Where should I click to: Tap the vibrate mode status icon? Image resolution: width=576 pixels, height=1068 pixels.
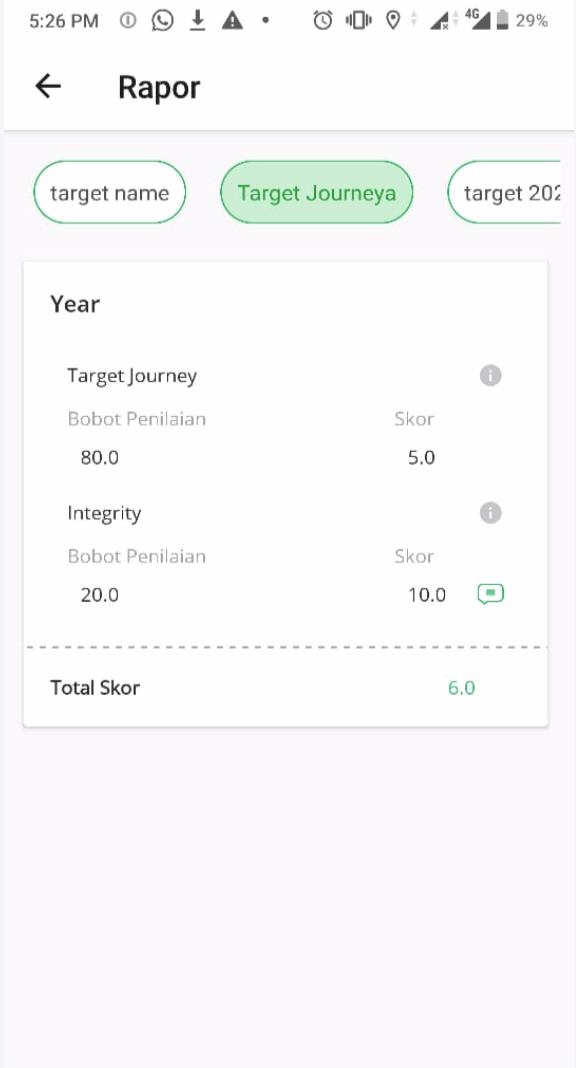coord(358,20)
